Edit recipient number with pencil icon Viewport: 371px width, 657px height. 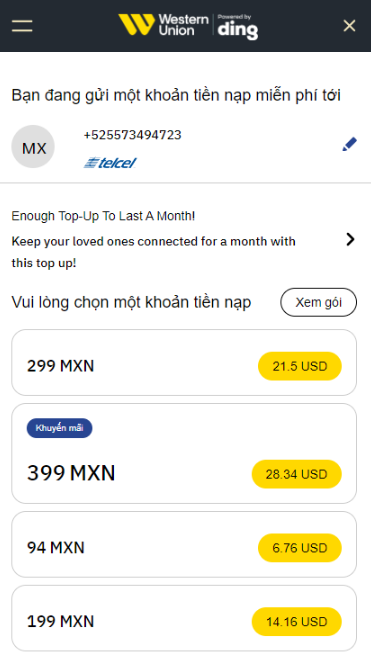pyautogui.click(x=349, y=144)
